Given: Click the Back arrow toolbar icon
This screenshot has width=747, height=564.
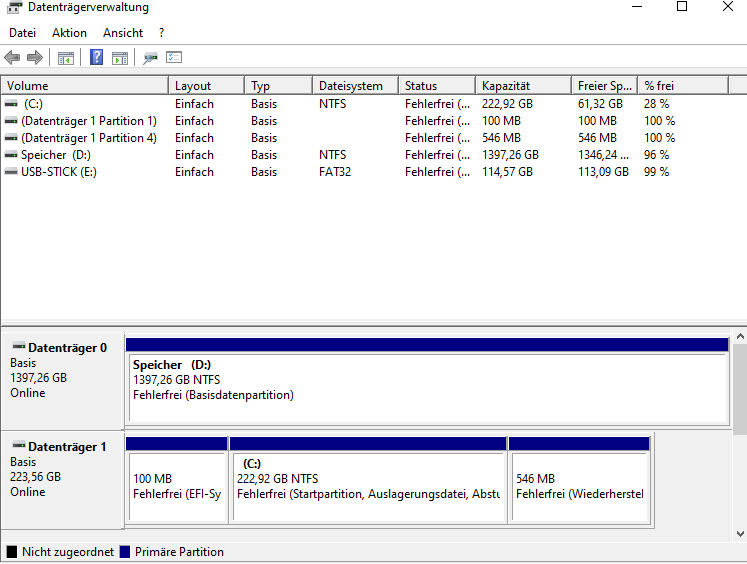Looking at the screenshot, I should tap(12, 58).
